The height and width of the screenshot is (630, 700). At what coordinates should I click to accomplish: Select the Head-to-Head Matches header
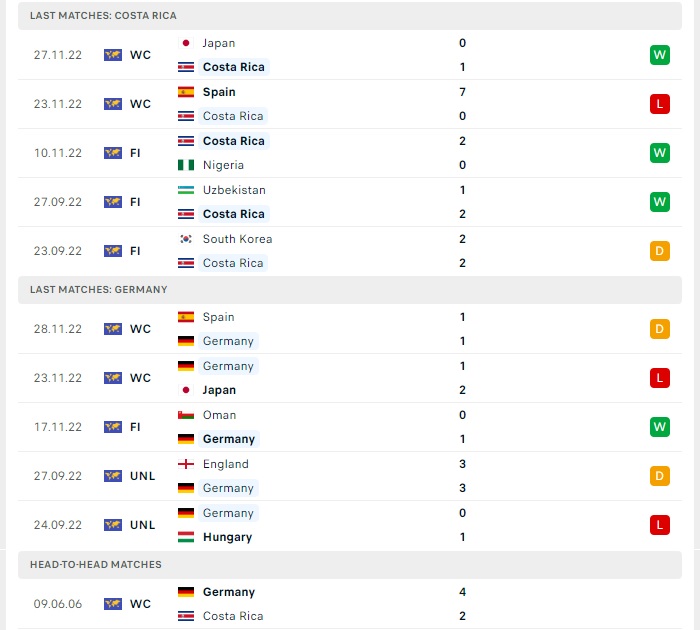(350, 565)
